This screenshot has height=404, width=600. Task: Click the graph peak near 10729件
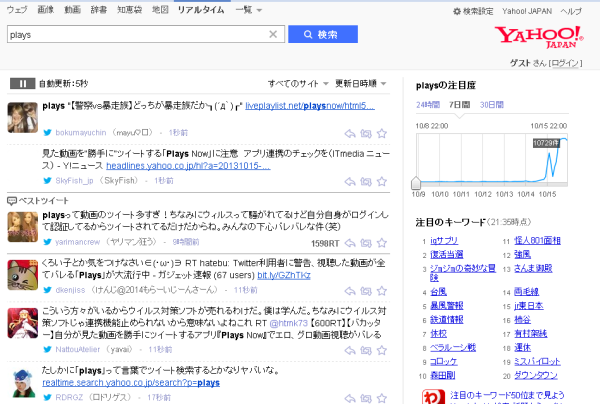(x=564, y=140)
